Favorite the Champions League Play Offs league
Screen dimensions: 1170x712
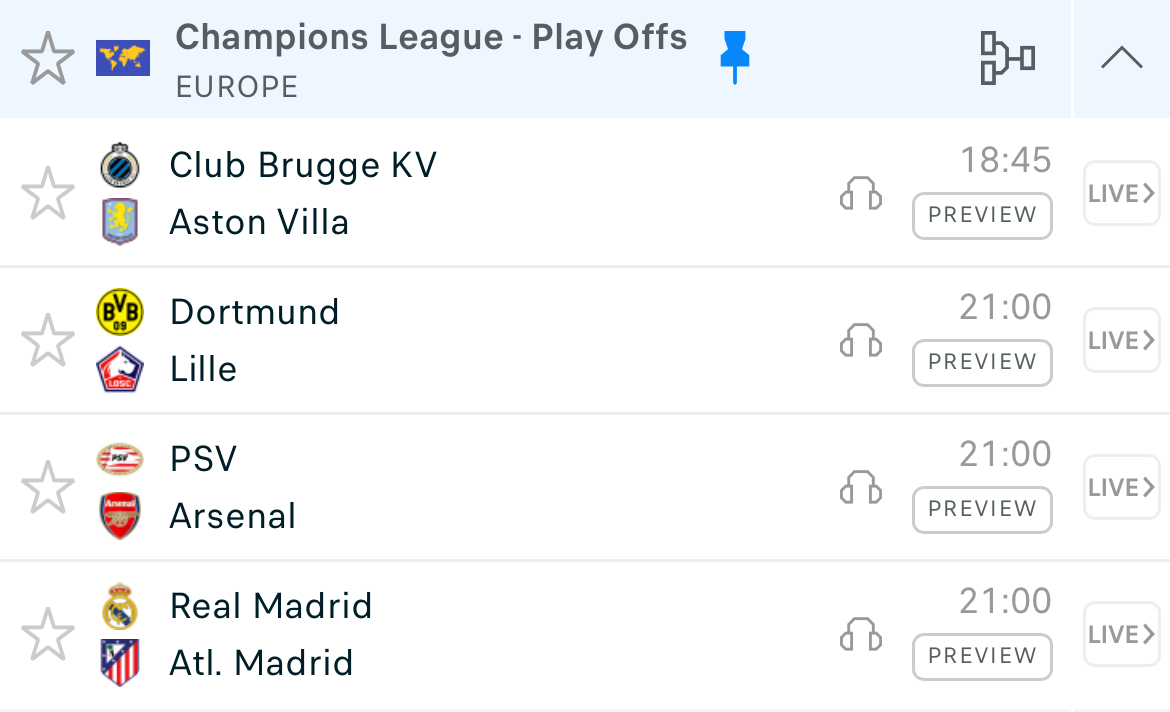coord(48,59)
